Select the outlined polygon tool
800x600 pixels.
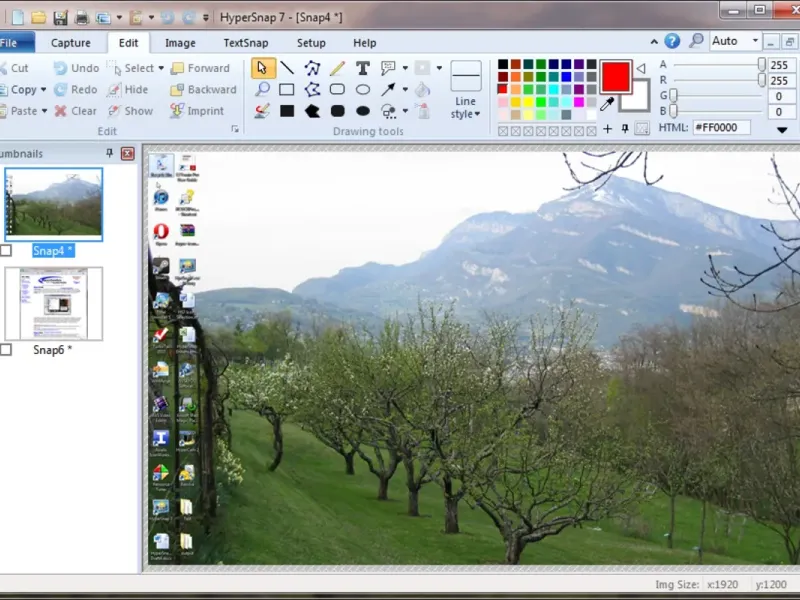(x=312, y=90)
